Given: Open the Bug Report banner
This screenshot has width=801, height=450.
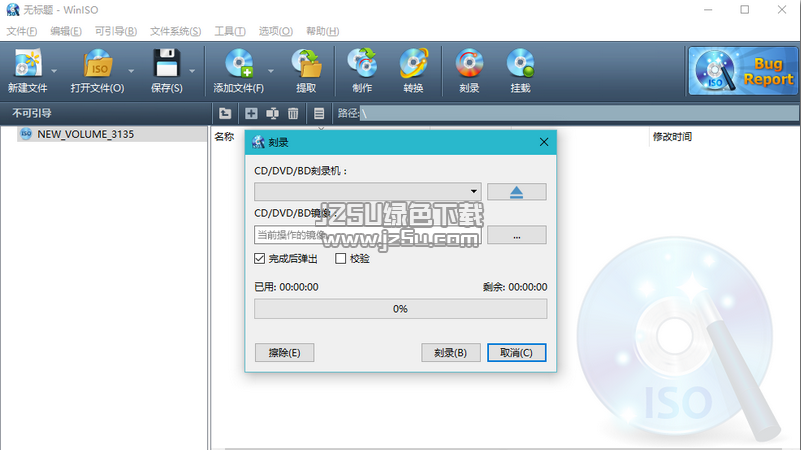Looking at the screenshot, I should pyautogui.click(x=743, y=71).
